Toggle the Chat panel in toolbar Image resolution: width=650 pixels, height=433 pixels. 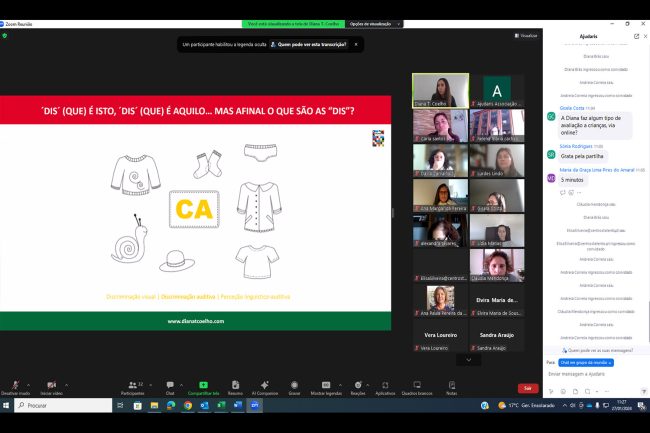click(170, 385)
